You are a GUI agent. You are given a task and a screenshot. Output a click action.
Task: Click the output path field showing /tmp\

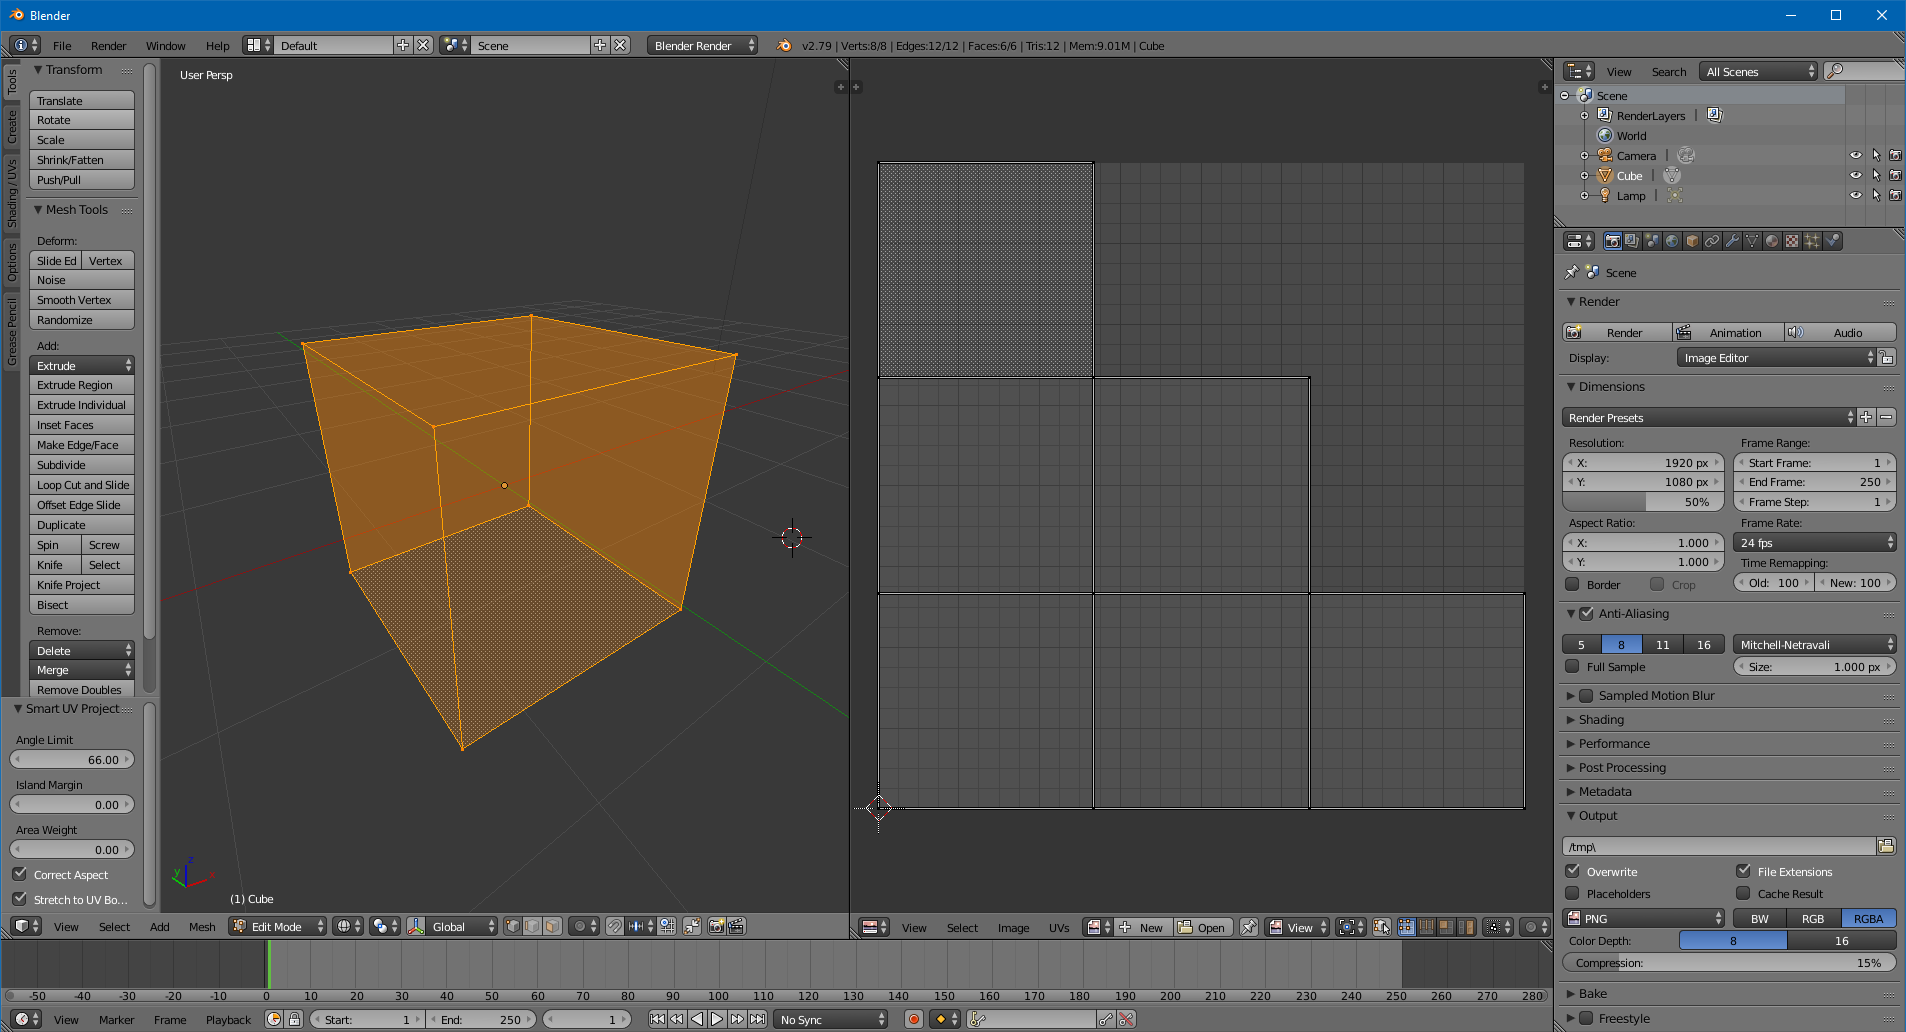(x=1718, y=847)
